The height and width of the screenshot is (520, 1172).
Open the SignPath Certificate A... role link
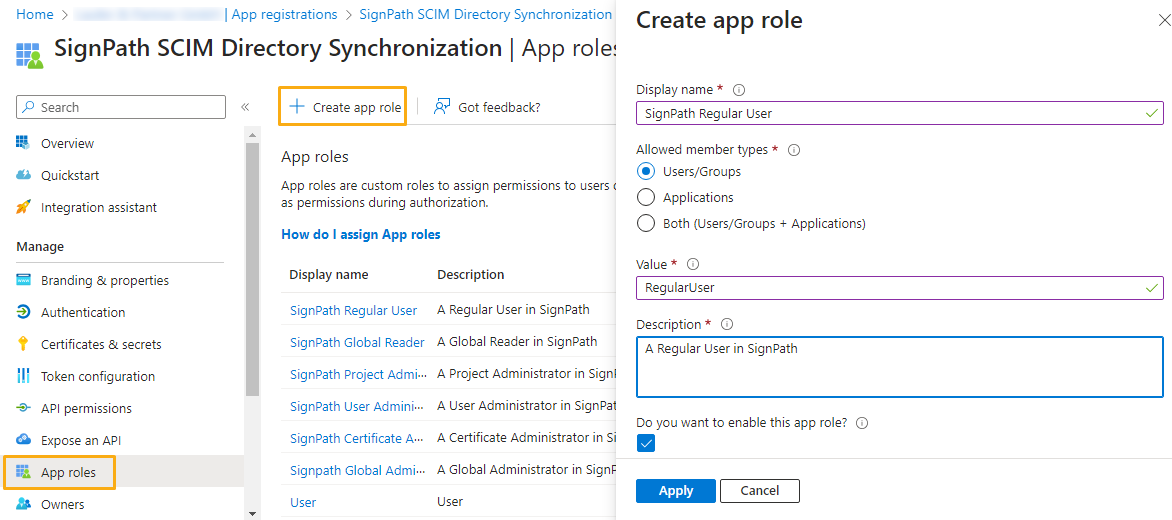(358, 438)
